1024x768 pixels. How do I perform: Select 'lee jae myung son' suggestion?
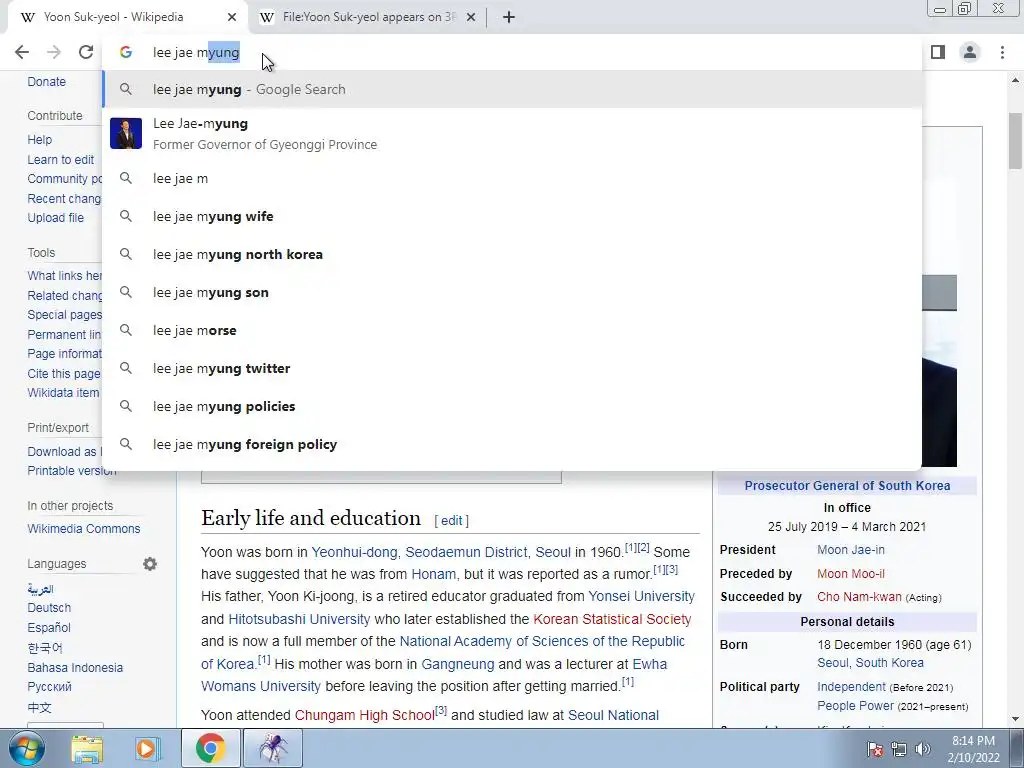point(512,293)
